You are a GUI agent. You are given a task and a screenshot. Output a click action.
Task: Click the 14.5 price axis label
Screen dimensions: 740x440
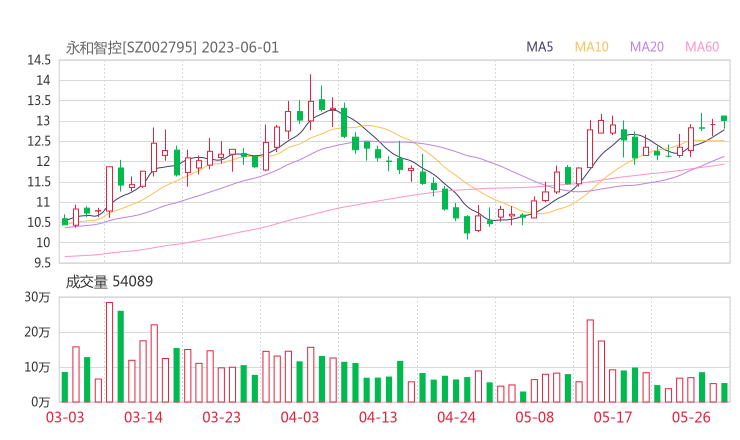point(39,60)
